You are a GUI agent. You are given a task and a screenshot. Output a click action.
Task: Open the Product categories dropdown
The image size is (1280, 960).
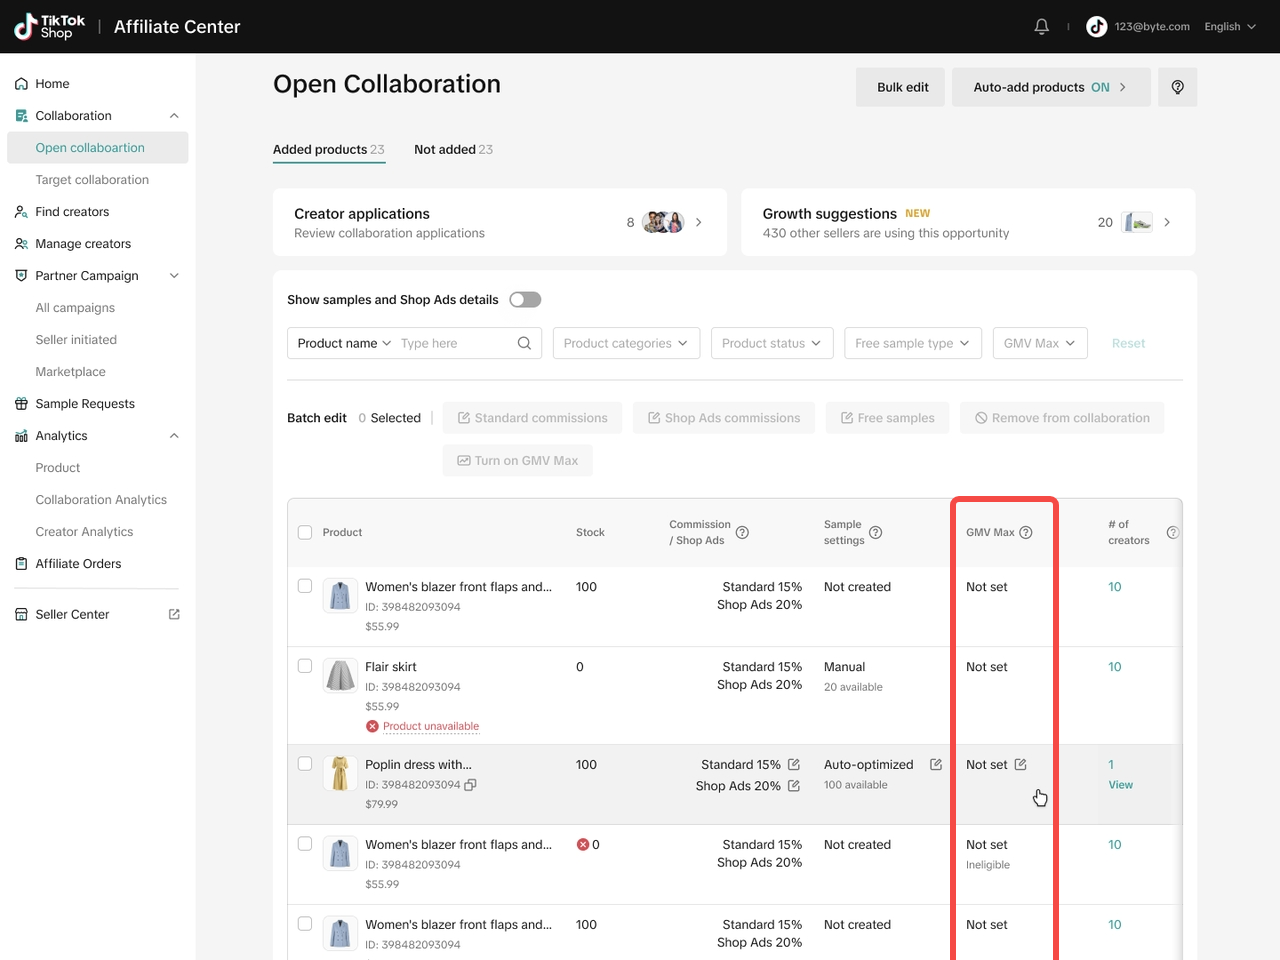625,343
